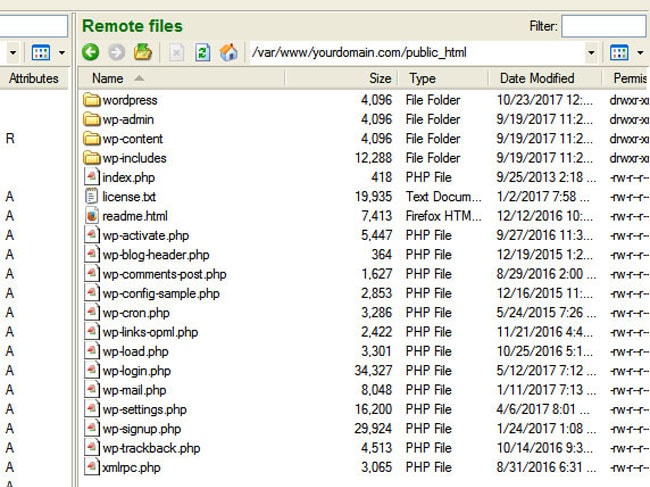
Task: Select the wp-links-opml.php file icon
Action: point(92,332)
